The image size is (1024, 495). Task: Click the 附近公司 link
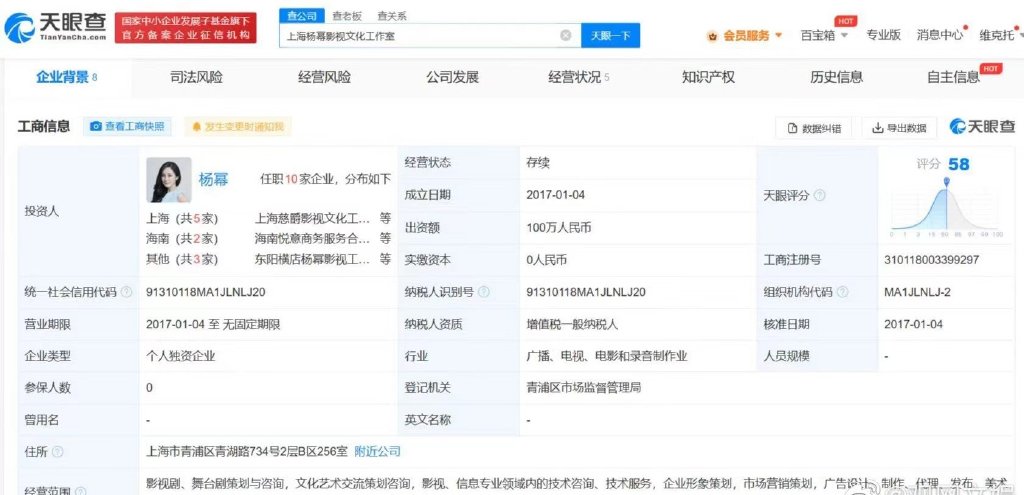(x=377, y=451)
